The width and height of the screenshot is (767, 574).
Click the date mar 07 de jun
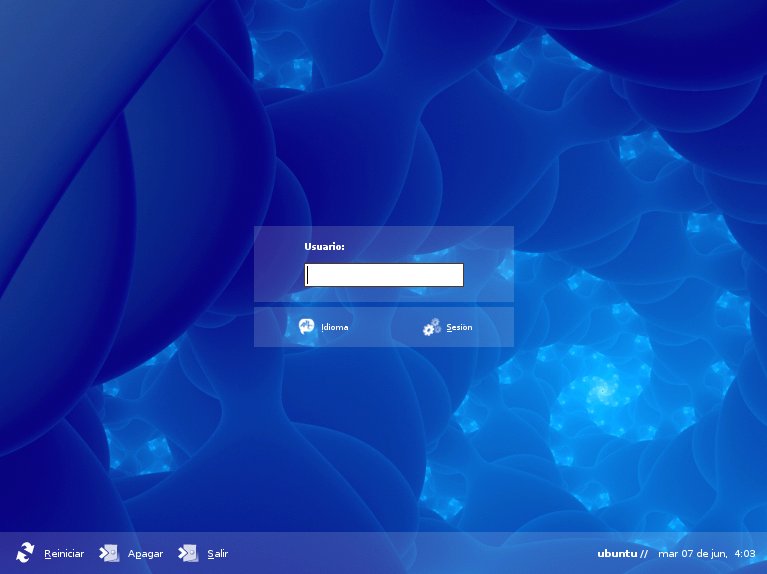coord(693,554)
